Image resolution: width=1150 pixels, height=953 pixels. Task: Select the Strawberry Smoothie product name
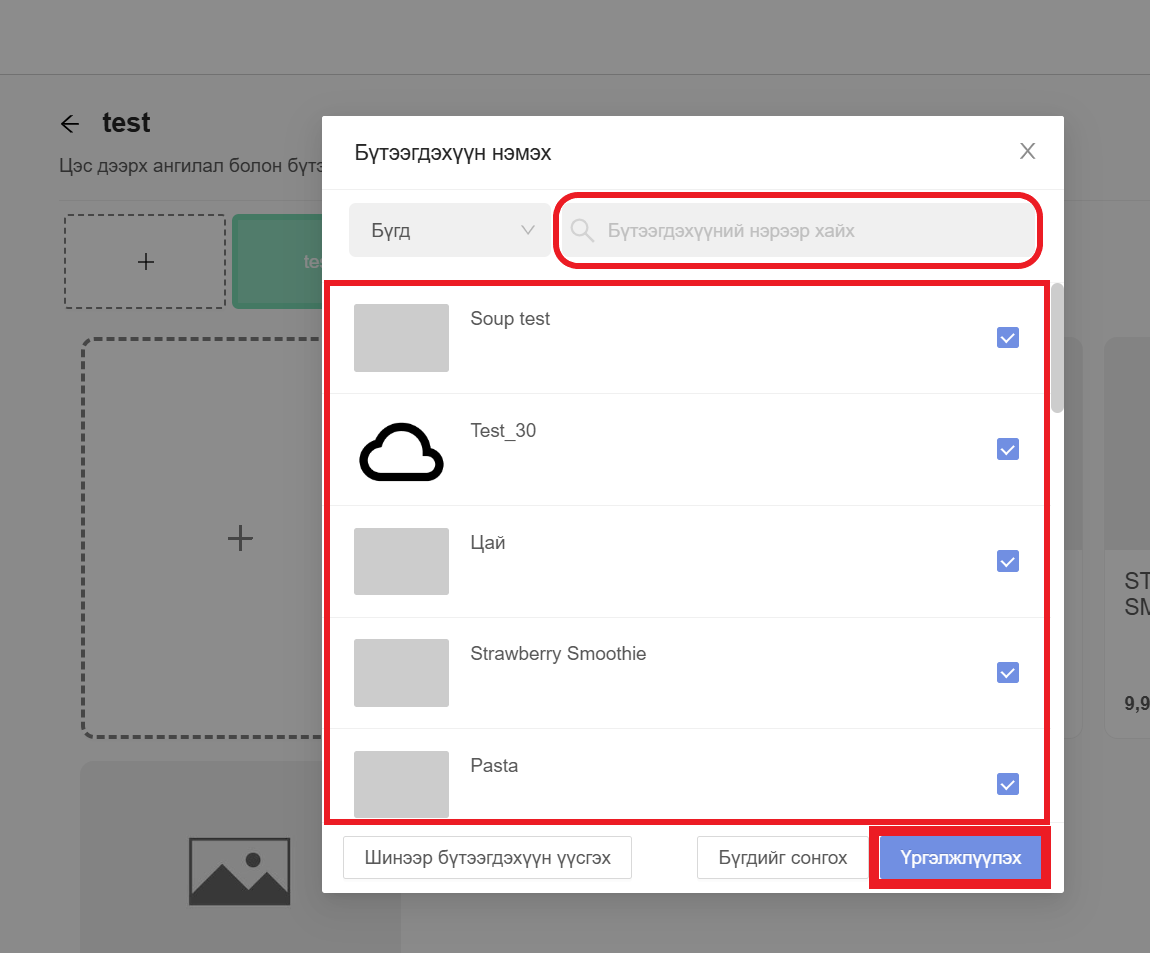pos(558,654)
